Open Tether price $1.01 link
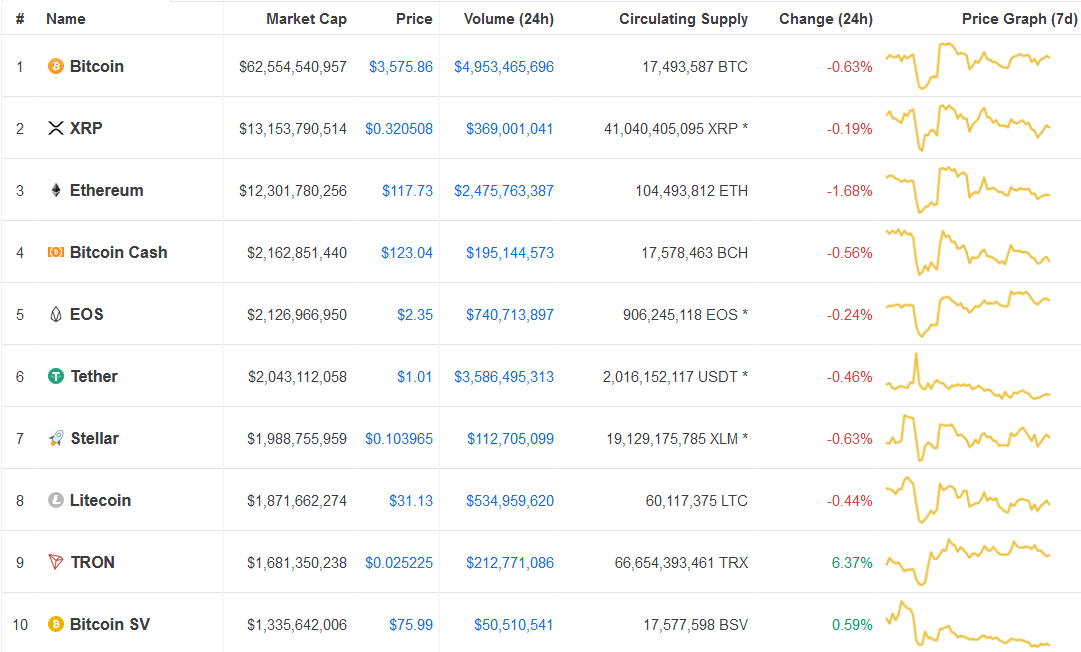 coord(415,377)
